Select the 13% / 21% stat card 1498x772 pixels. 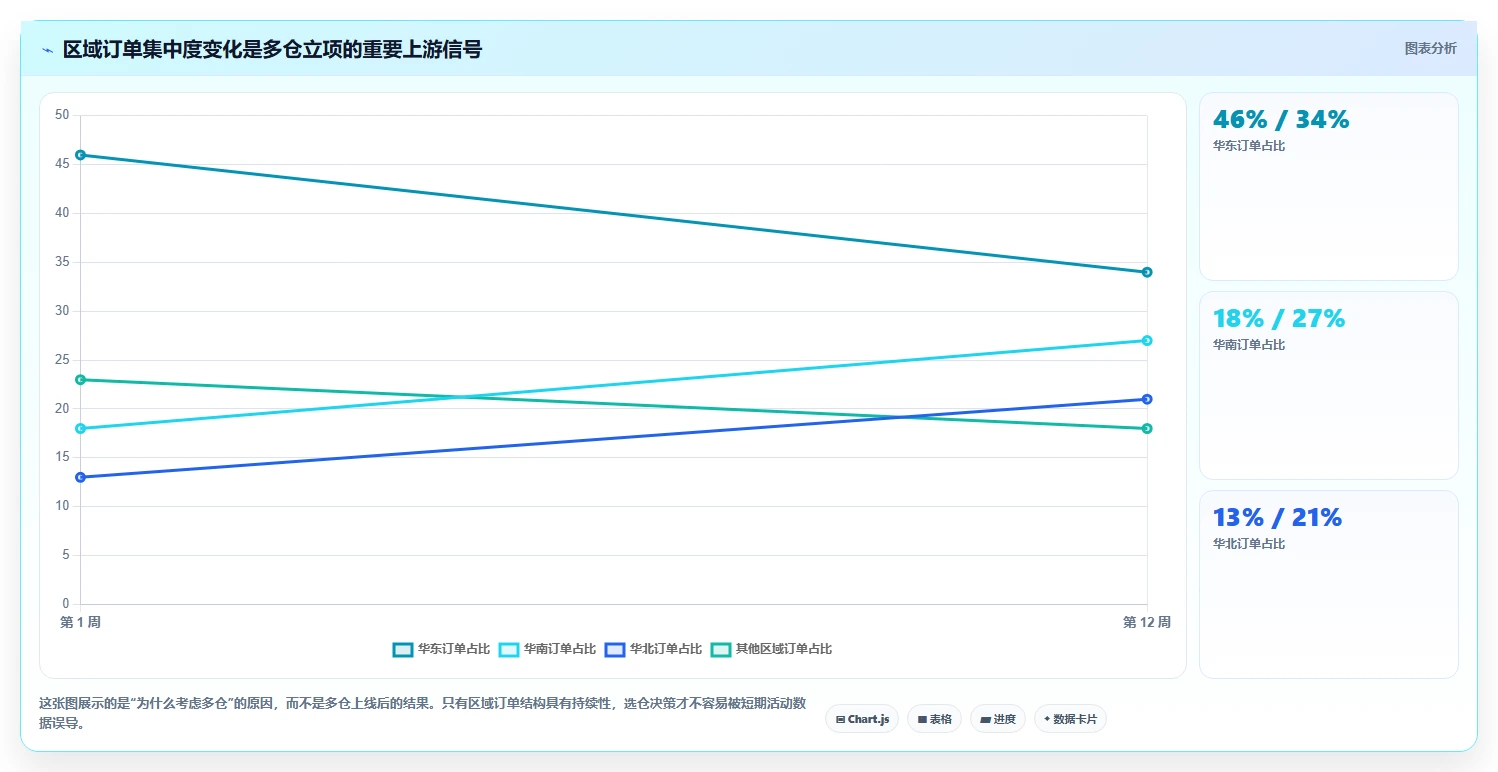tap(1328, 585)
